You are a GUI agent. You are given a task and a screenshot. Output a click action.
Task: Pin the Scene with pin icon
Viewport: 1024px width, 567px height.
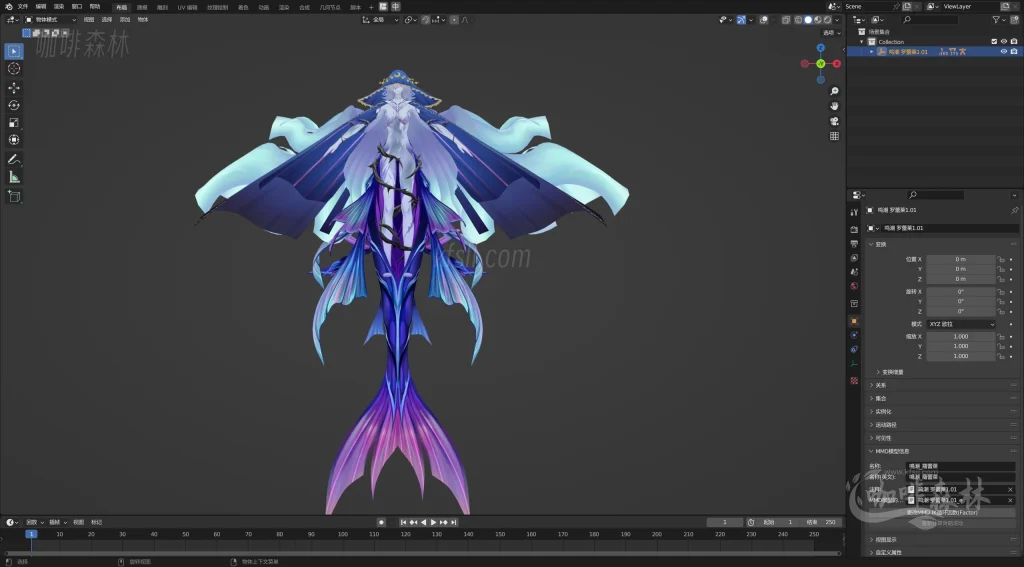[897, 7]
